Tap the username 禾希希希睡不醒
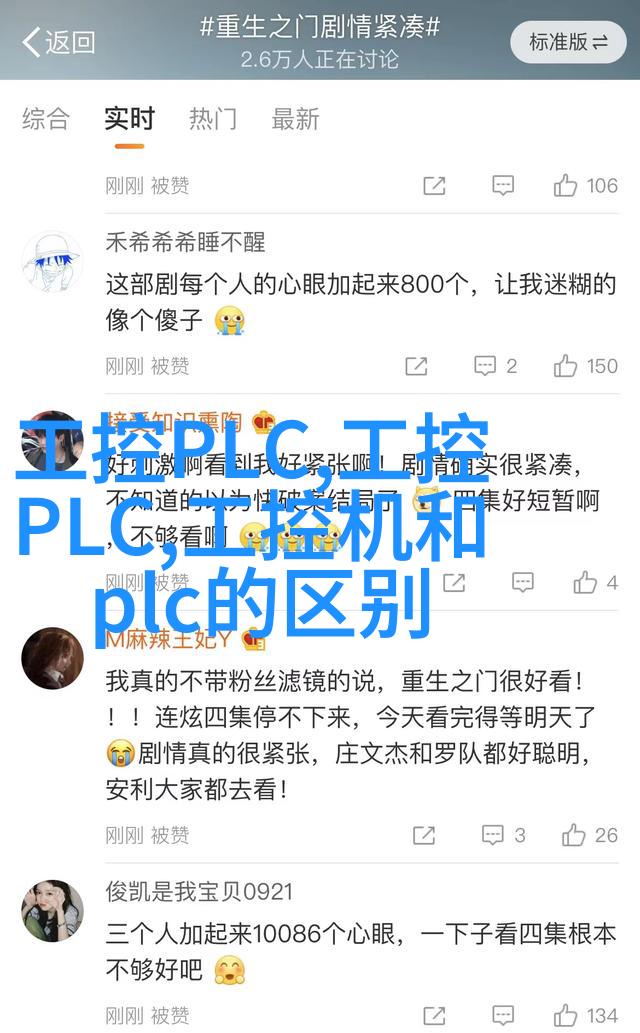 point(185,242)
